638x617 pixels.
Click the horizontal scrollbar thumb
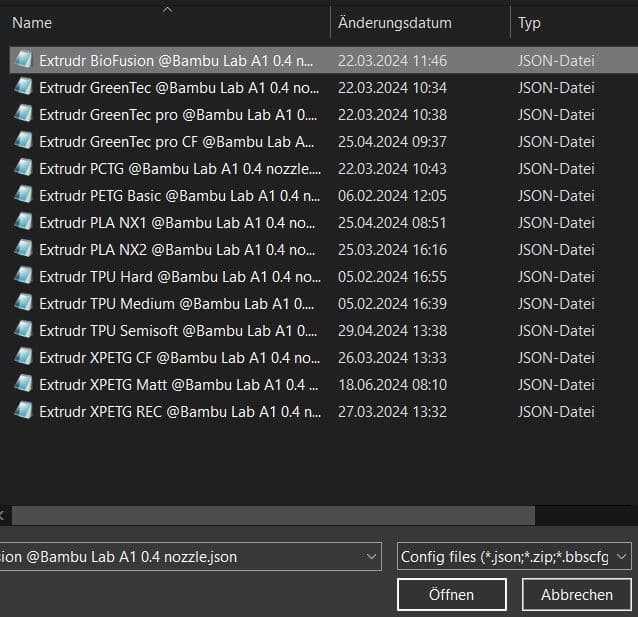point(273,516)
